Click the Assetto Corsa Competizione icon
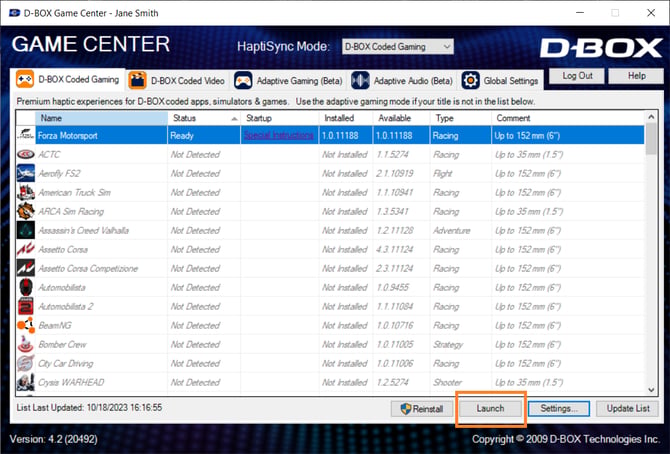This screenshot has width=670, height=454. (26, 268)
